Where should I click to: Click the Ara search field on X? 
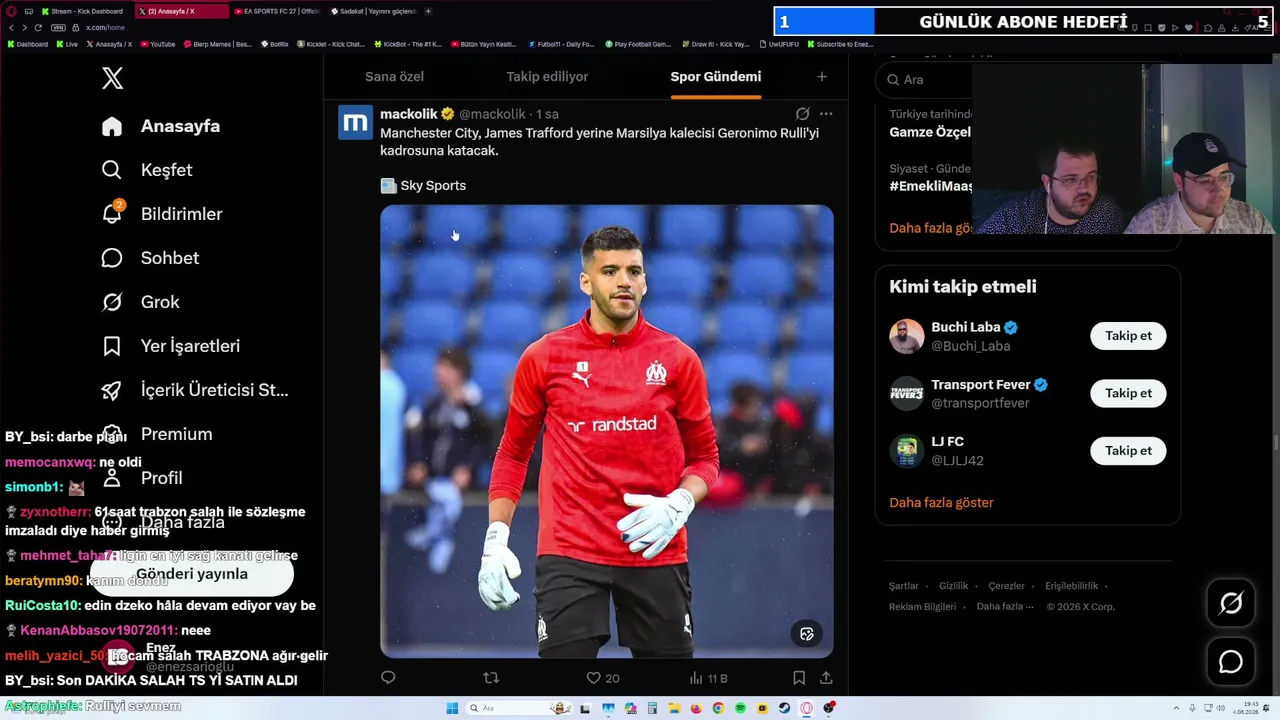[x=925, y=80]
